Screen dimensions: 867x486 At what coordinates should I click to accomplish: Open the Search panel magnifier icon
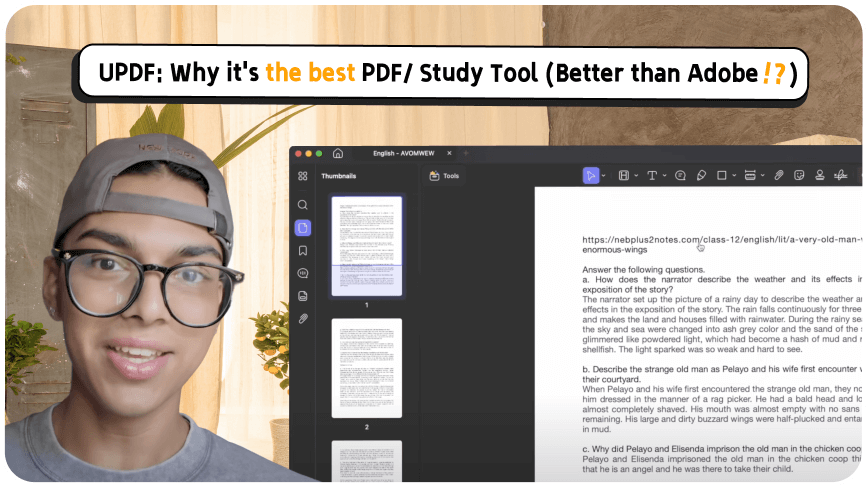(x=302, y=205)
